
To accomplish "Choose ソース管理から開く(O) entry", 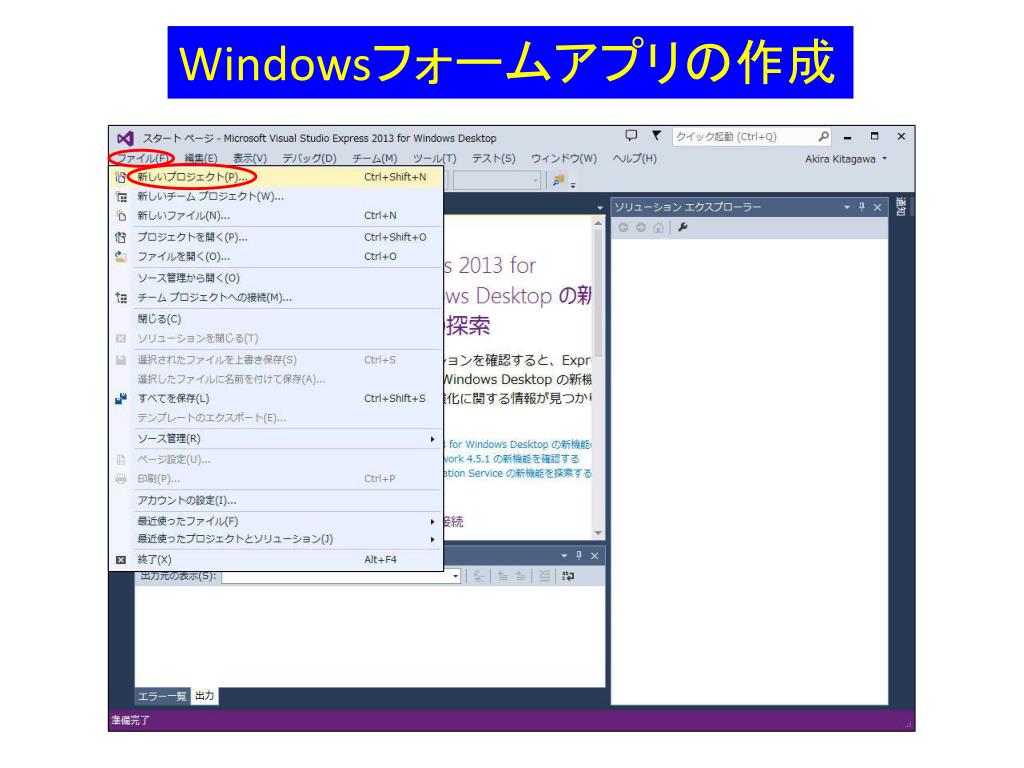I will coord(278,278).
